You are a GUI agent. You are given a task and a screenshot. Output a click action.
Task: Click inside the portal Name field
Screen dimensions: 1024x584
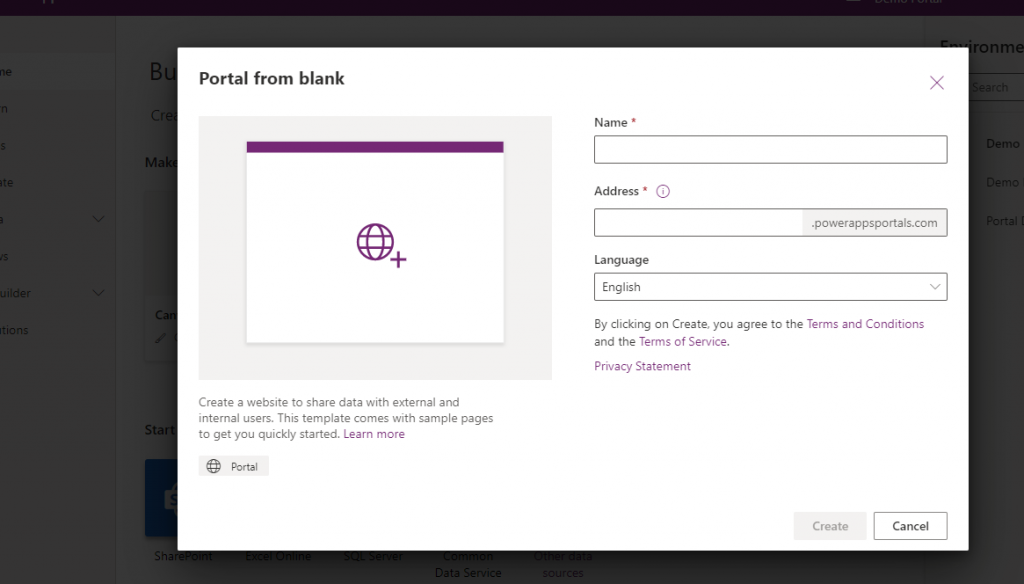click(770, 150)
